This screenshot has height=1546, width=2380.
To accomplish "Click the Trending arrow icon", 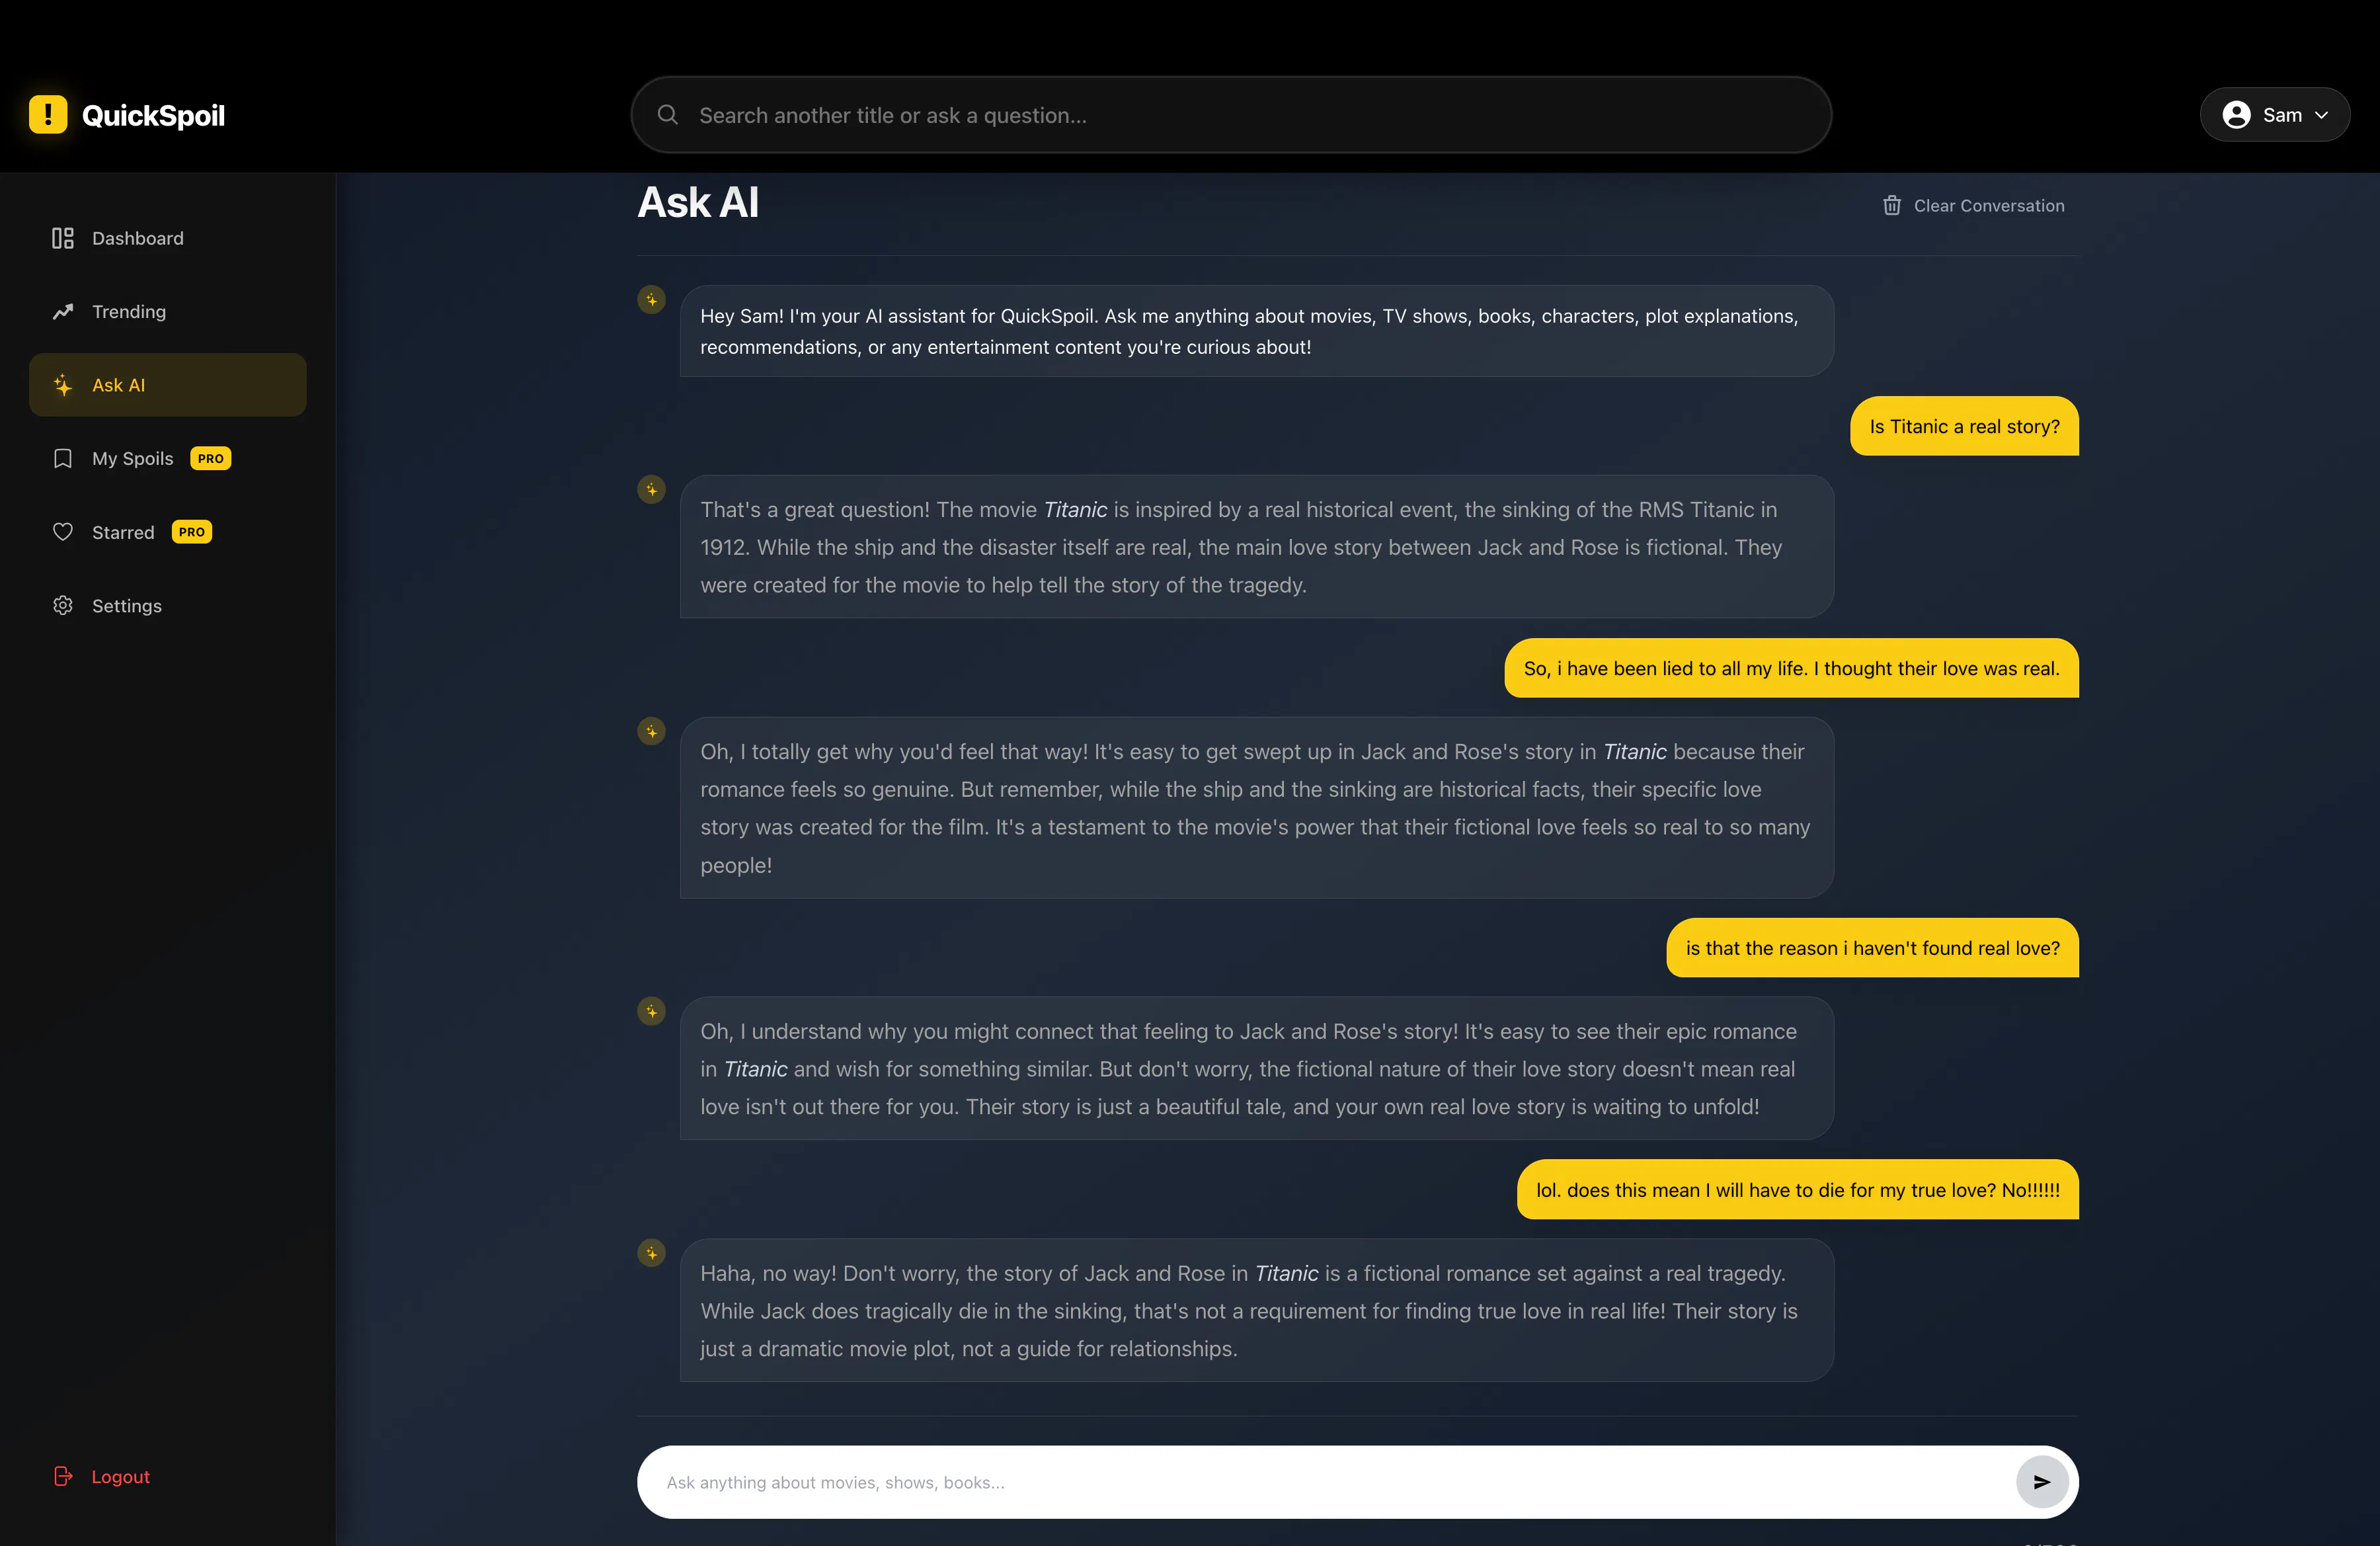I will pyautogui.click(x=63, y=312).
